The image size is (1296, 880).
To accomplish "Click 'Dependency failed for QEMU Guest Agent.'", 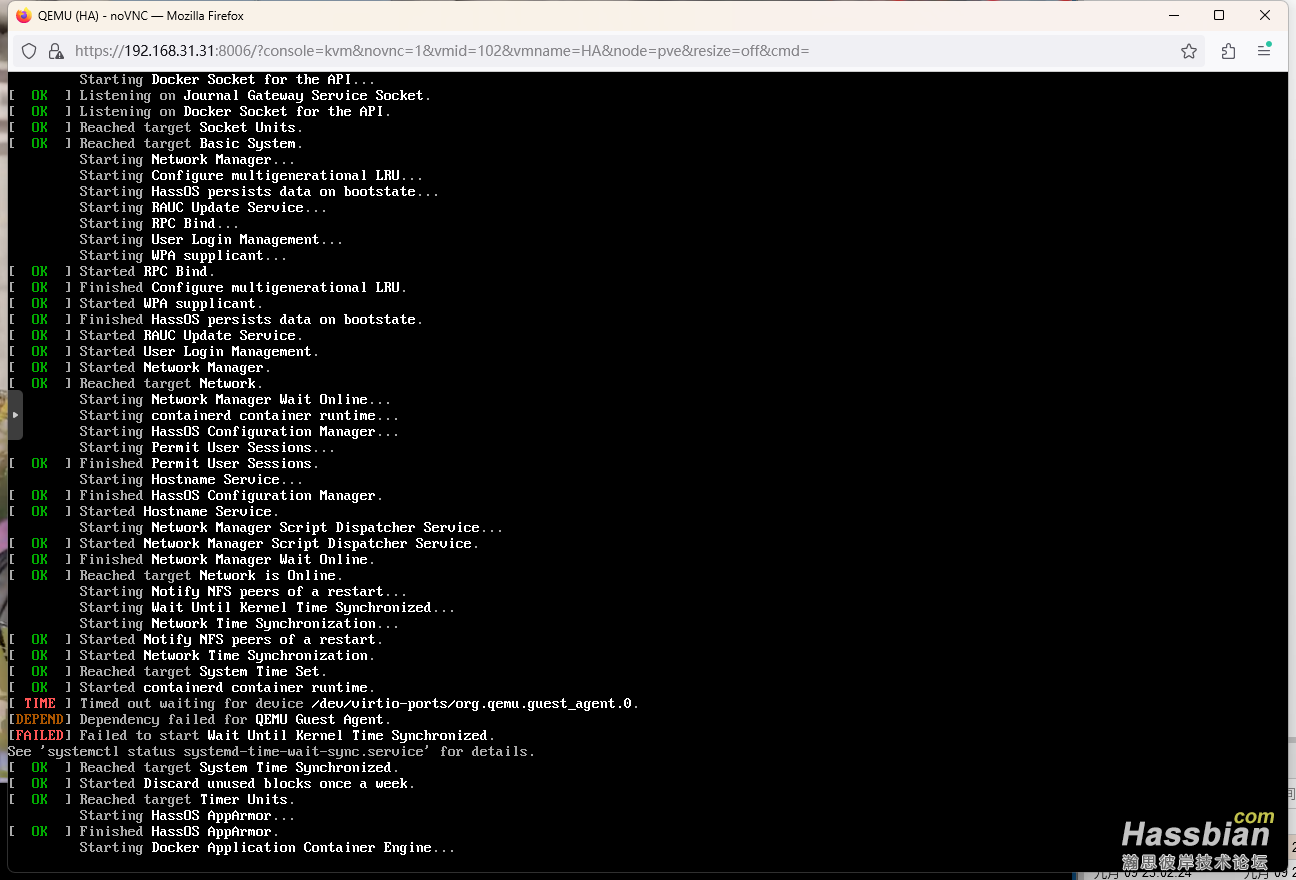I will tap(235, 719).
